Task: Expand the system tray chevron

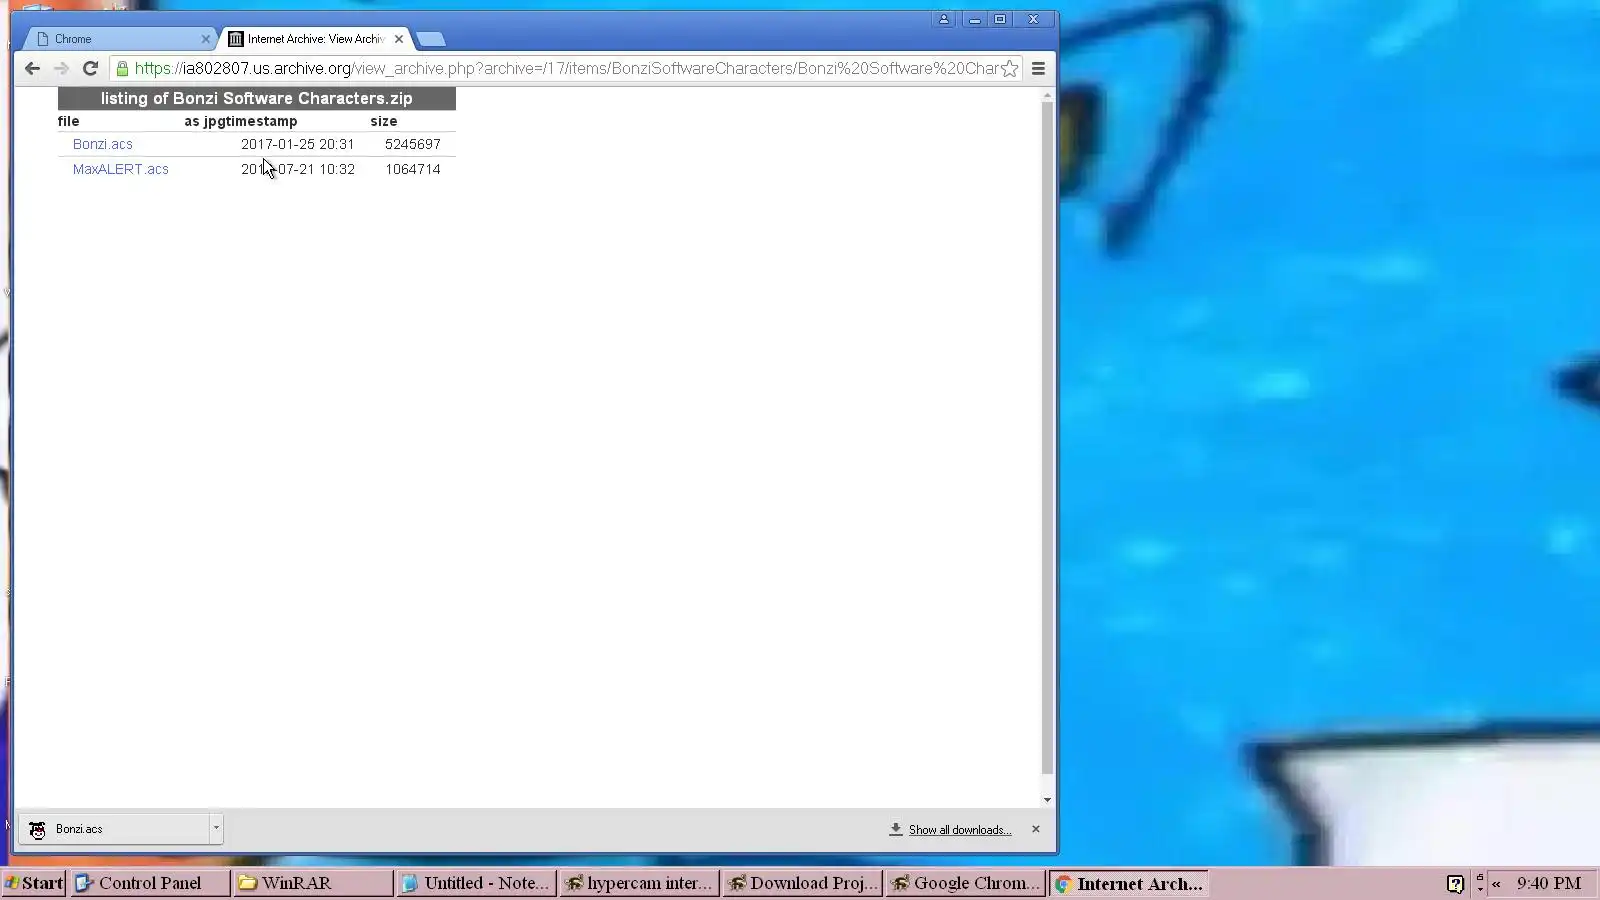Action: pos(1496,883)
